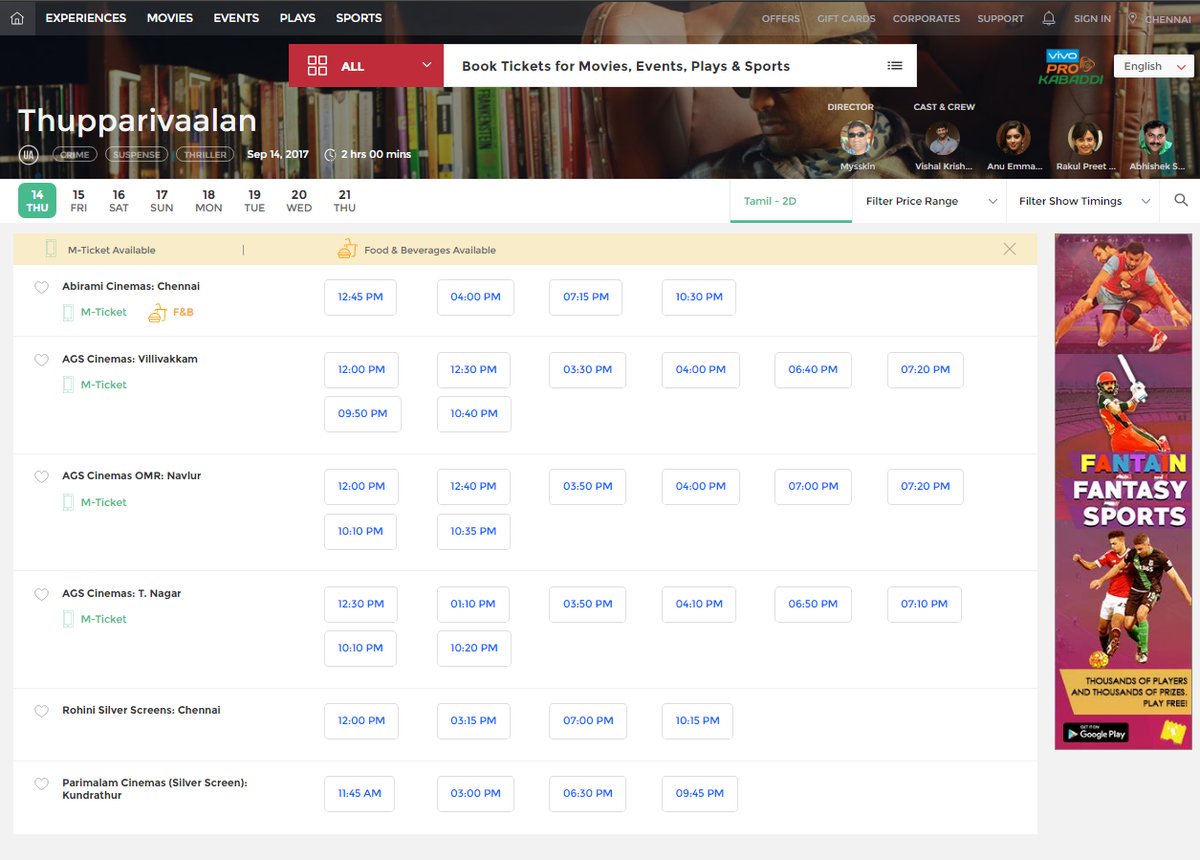Open the Movies menu
1200x860 pixels.
tap(170, 18)
